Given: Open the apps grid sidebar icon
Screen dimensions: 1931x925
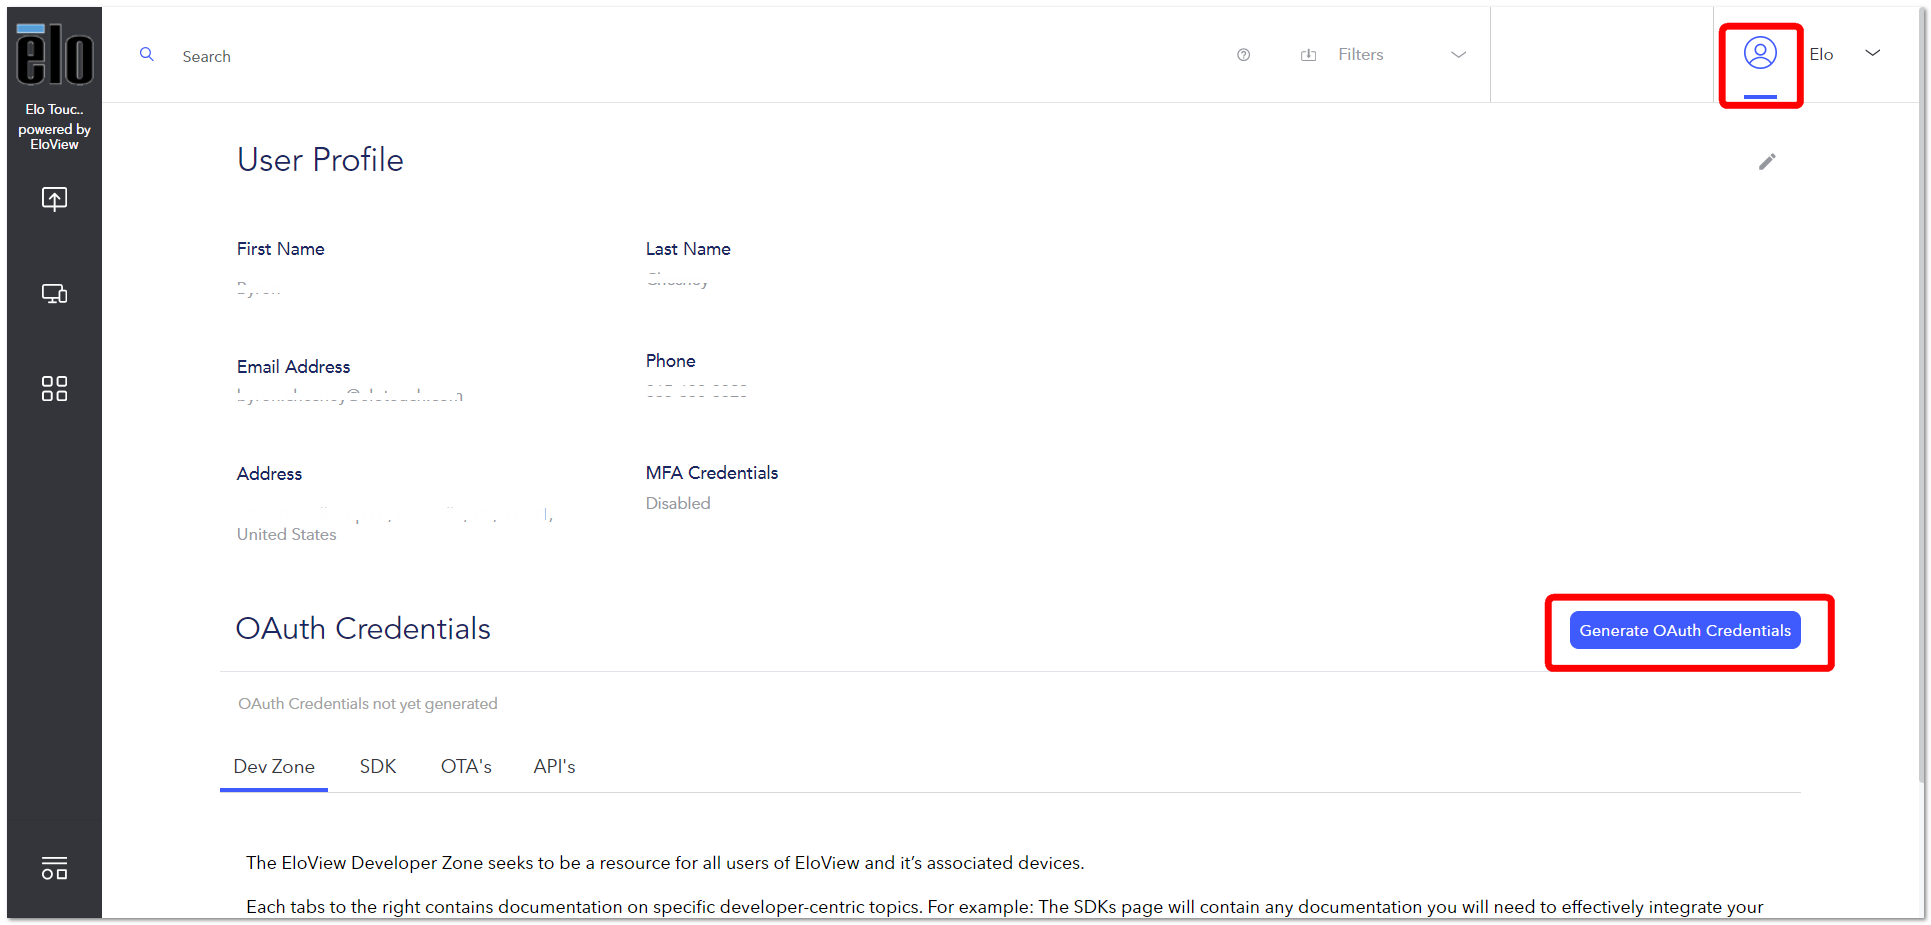Looking at the screenshot, I should (x=54, y=388).
